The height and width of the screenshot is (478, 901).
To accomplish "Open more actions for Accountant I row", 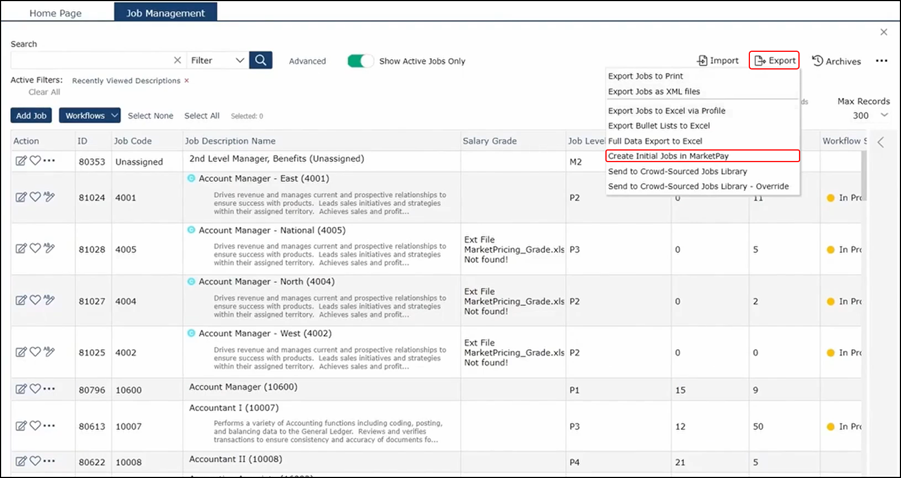I will (49, 426).
